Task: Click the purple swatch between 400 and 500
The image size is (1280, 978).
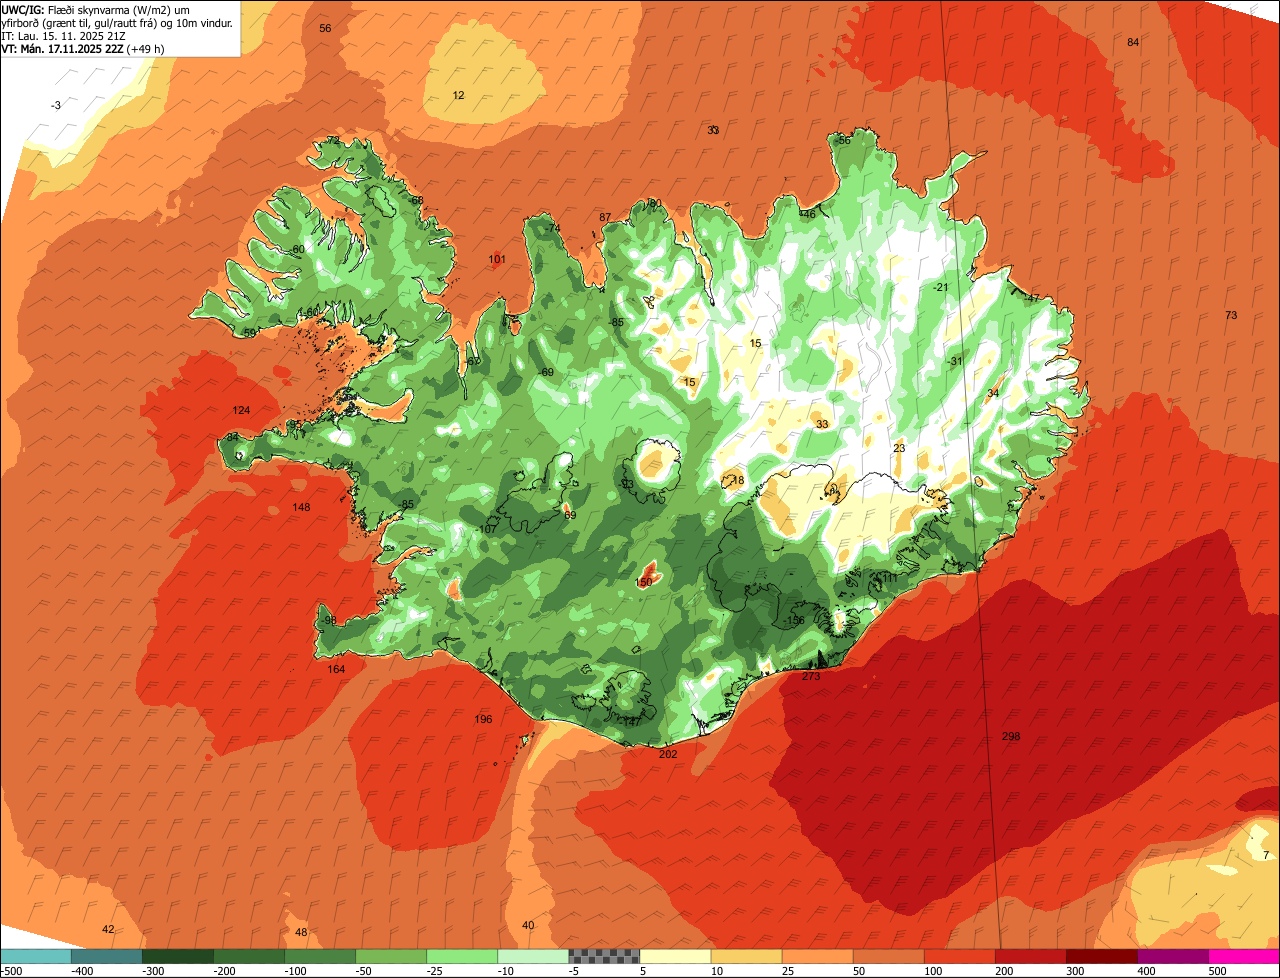Action: click(1172, 956)
